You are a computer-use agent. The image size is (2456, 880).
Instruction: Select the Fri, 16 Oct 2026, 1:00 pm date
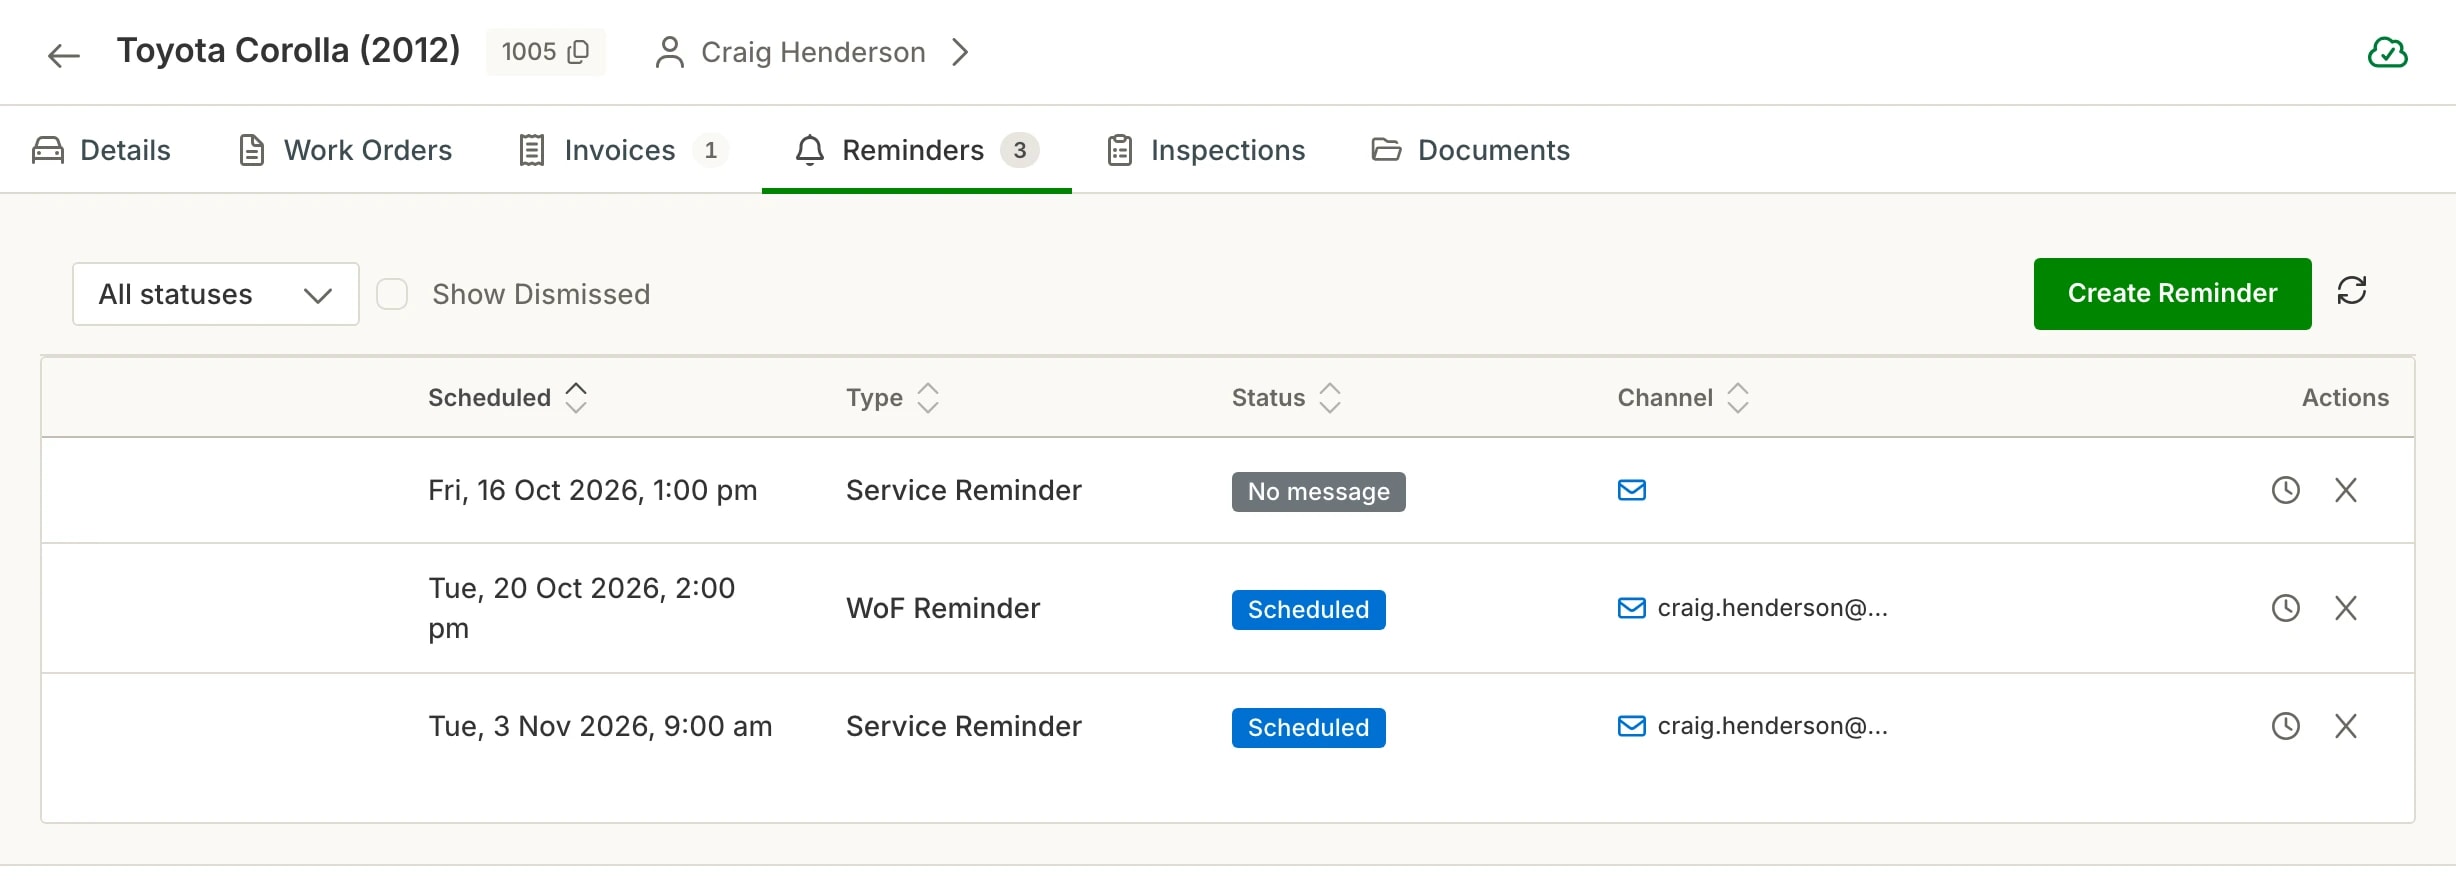click(592, 490)
